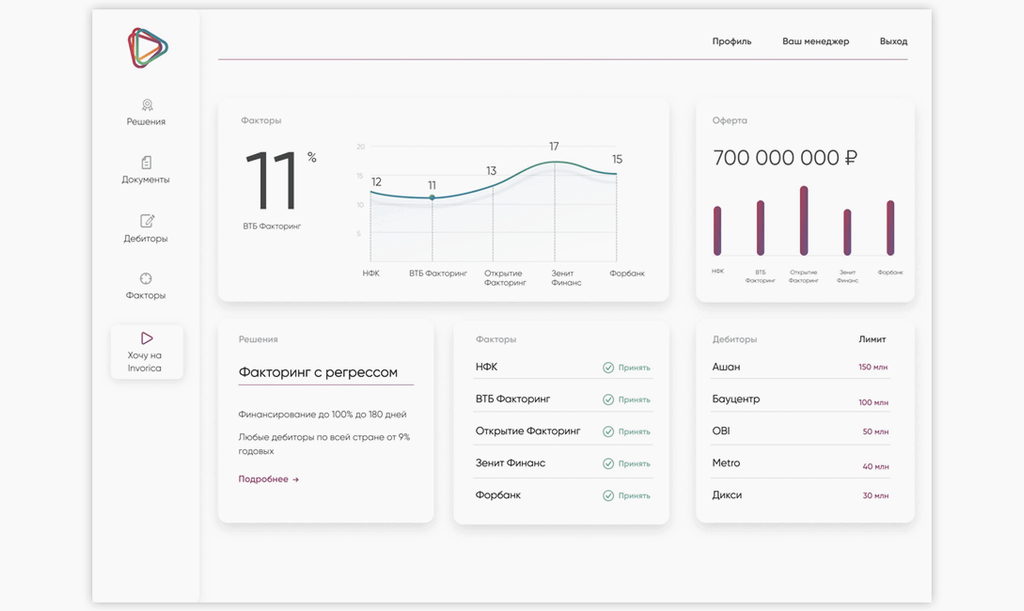Click the 100 млн limit value

click(x=873, y=402)
